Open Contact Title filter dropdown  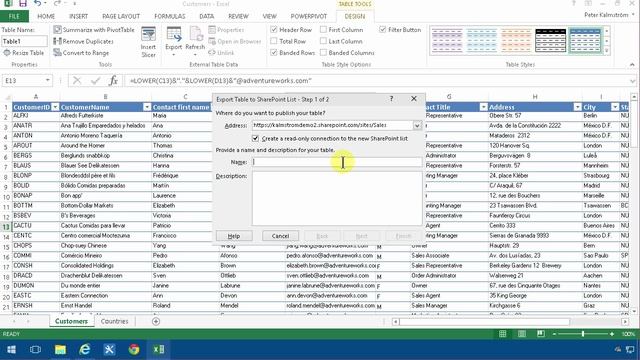pos(483,107)
